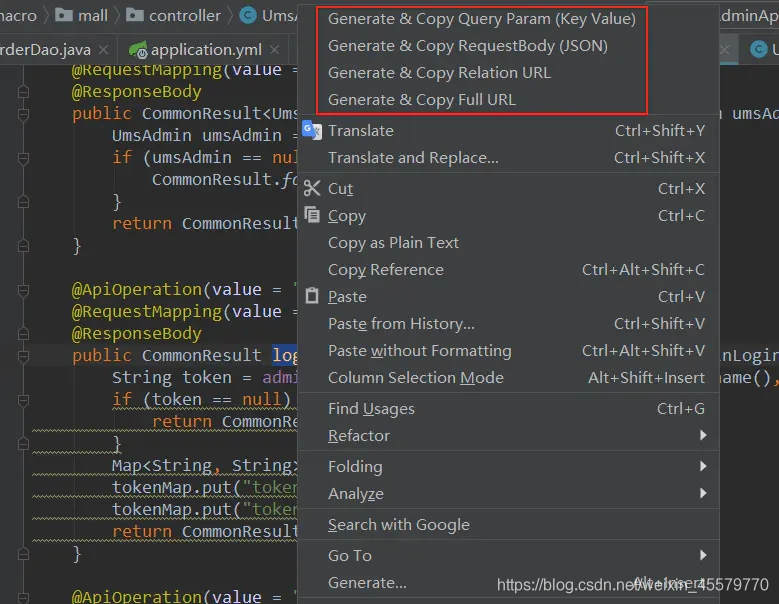Screen dimensions: 779x604
Task: Expand Analyze submenu arrow
Action: [703, 493]
